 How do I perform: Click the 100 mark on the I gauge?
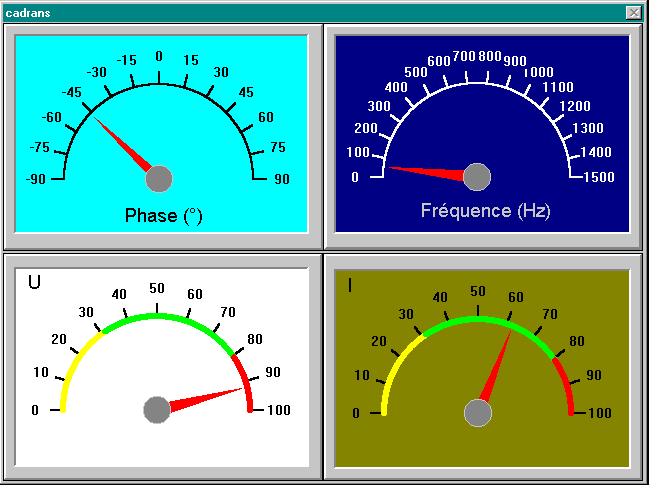pos(600,413)
